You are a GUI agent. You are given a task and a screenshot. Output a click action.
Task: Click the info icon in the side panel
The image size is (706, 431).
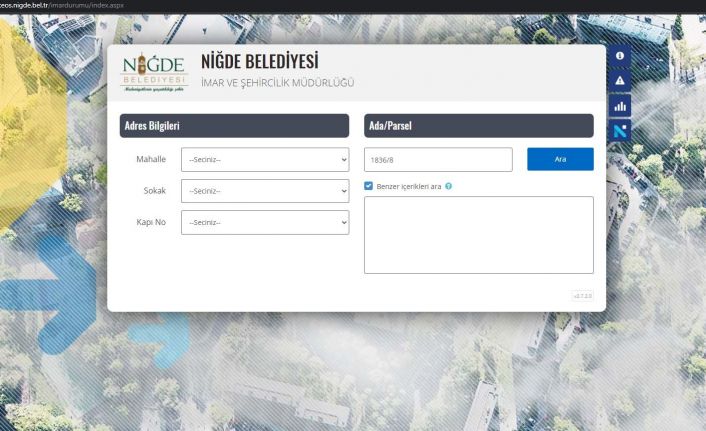tap(619, 56)
